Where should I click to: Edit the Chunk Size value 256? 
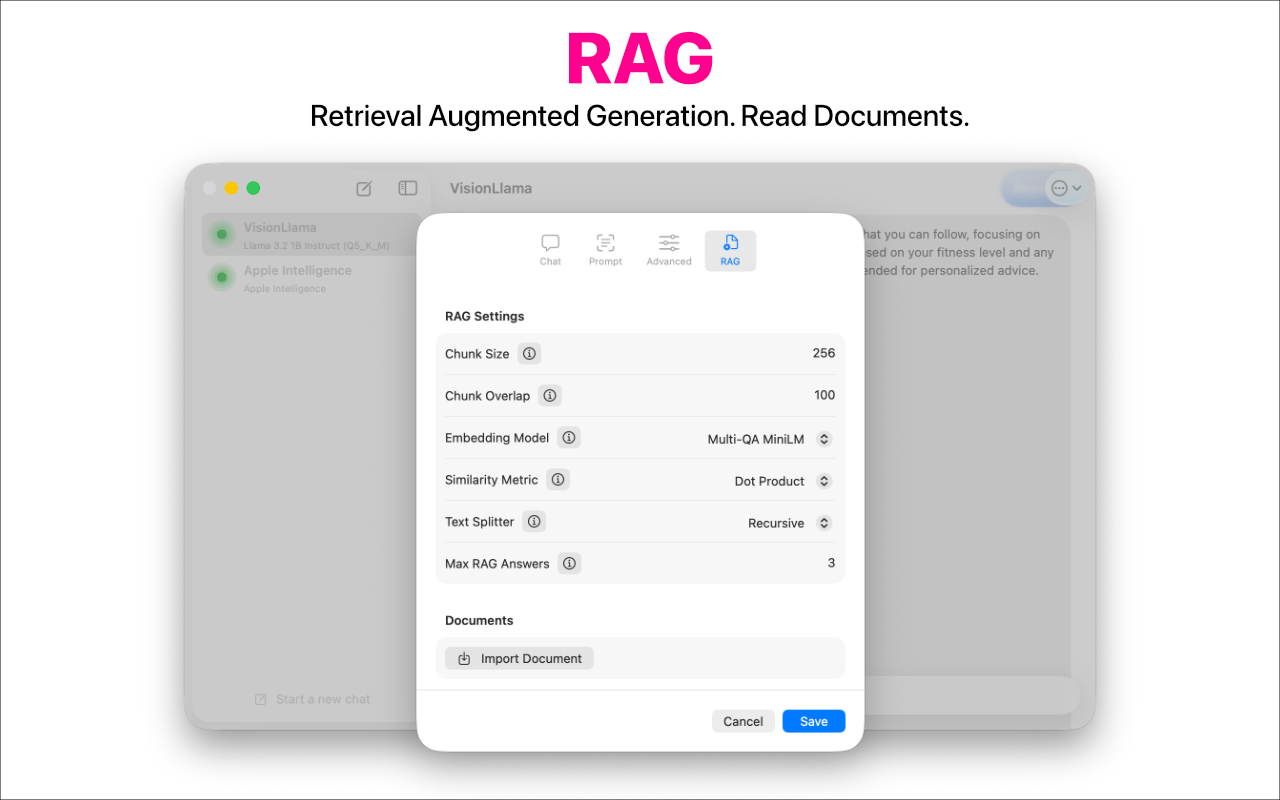click(x=823, y=353)
